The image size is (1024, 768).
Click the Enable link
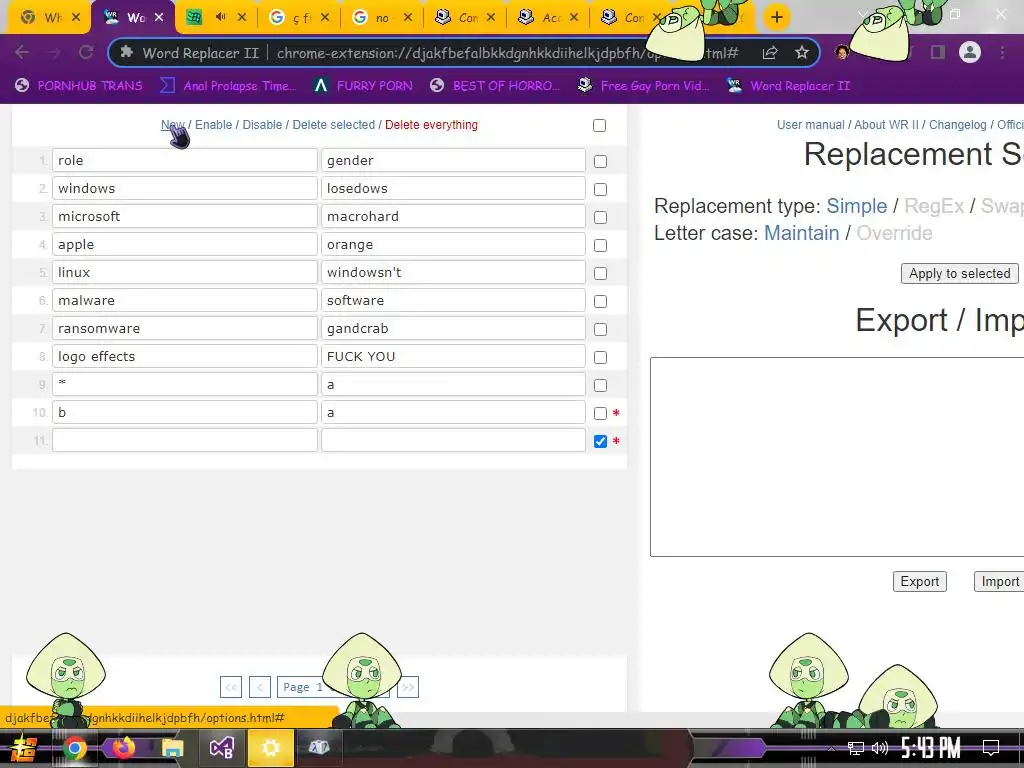pyautogui.click(x=214, y=125)
